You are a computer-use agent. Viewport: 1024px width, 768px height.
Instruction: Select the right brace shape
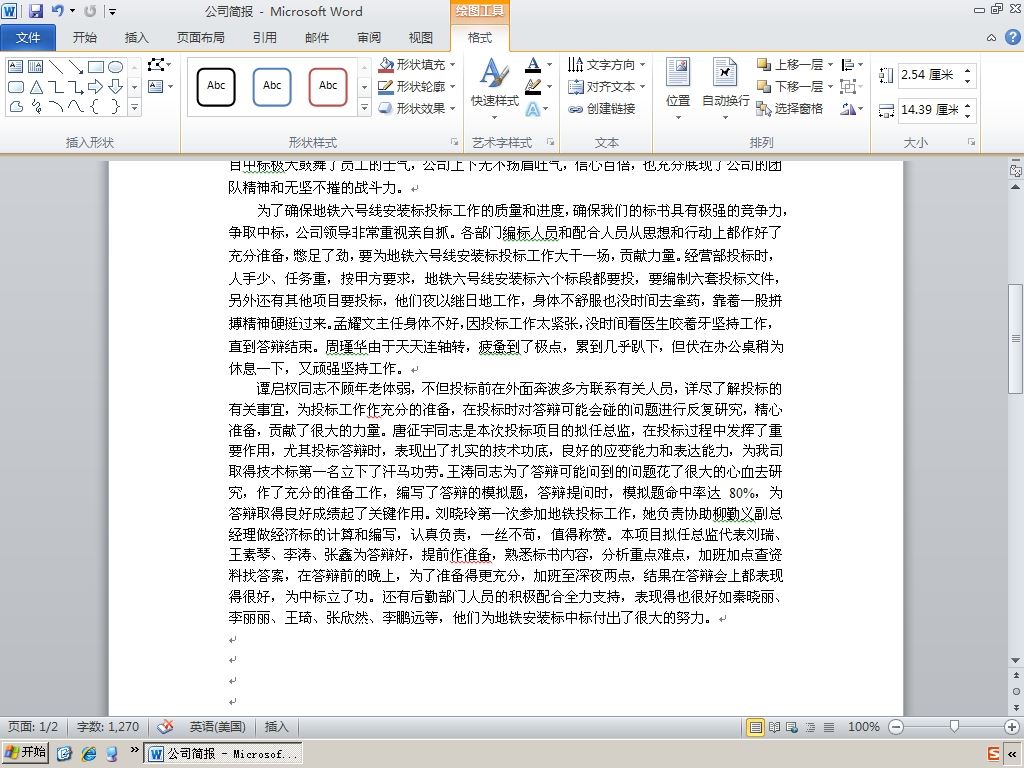pos(116,106)
